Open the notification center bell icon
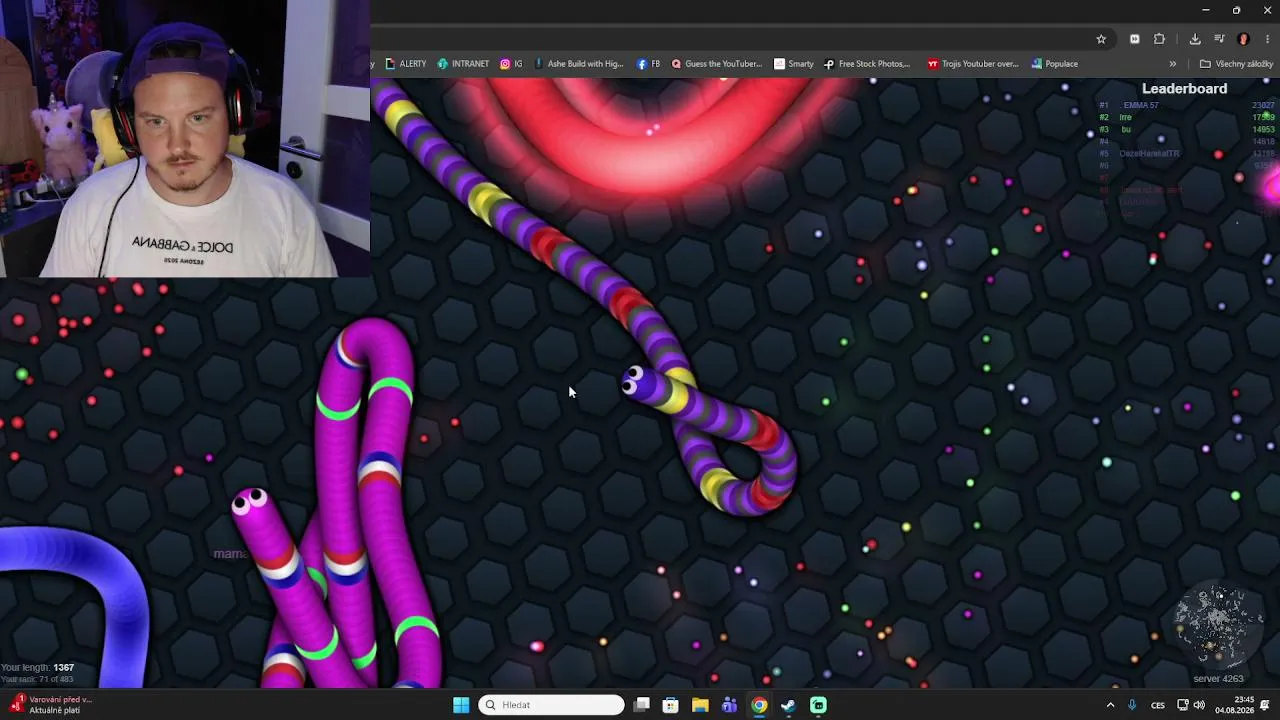Image resolution: width=1280 pixels, height=720 pixels. click(1265, 705)
